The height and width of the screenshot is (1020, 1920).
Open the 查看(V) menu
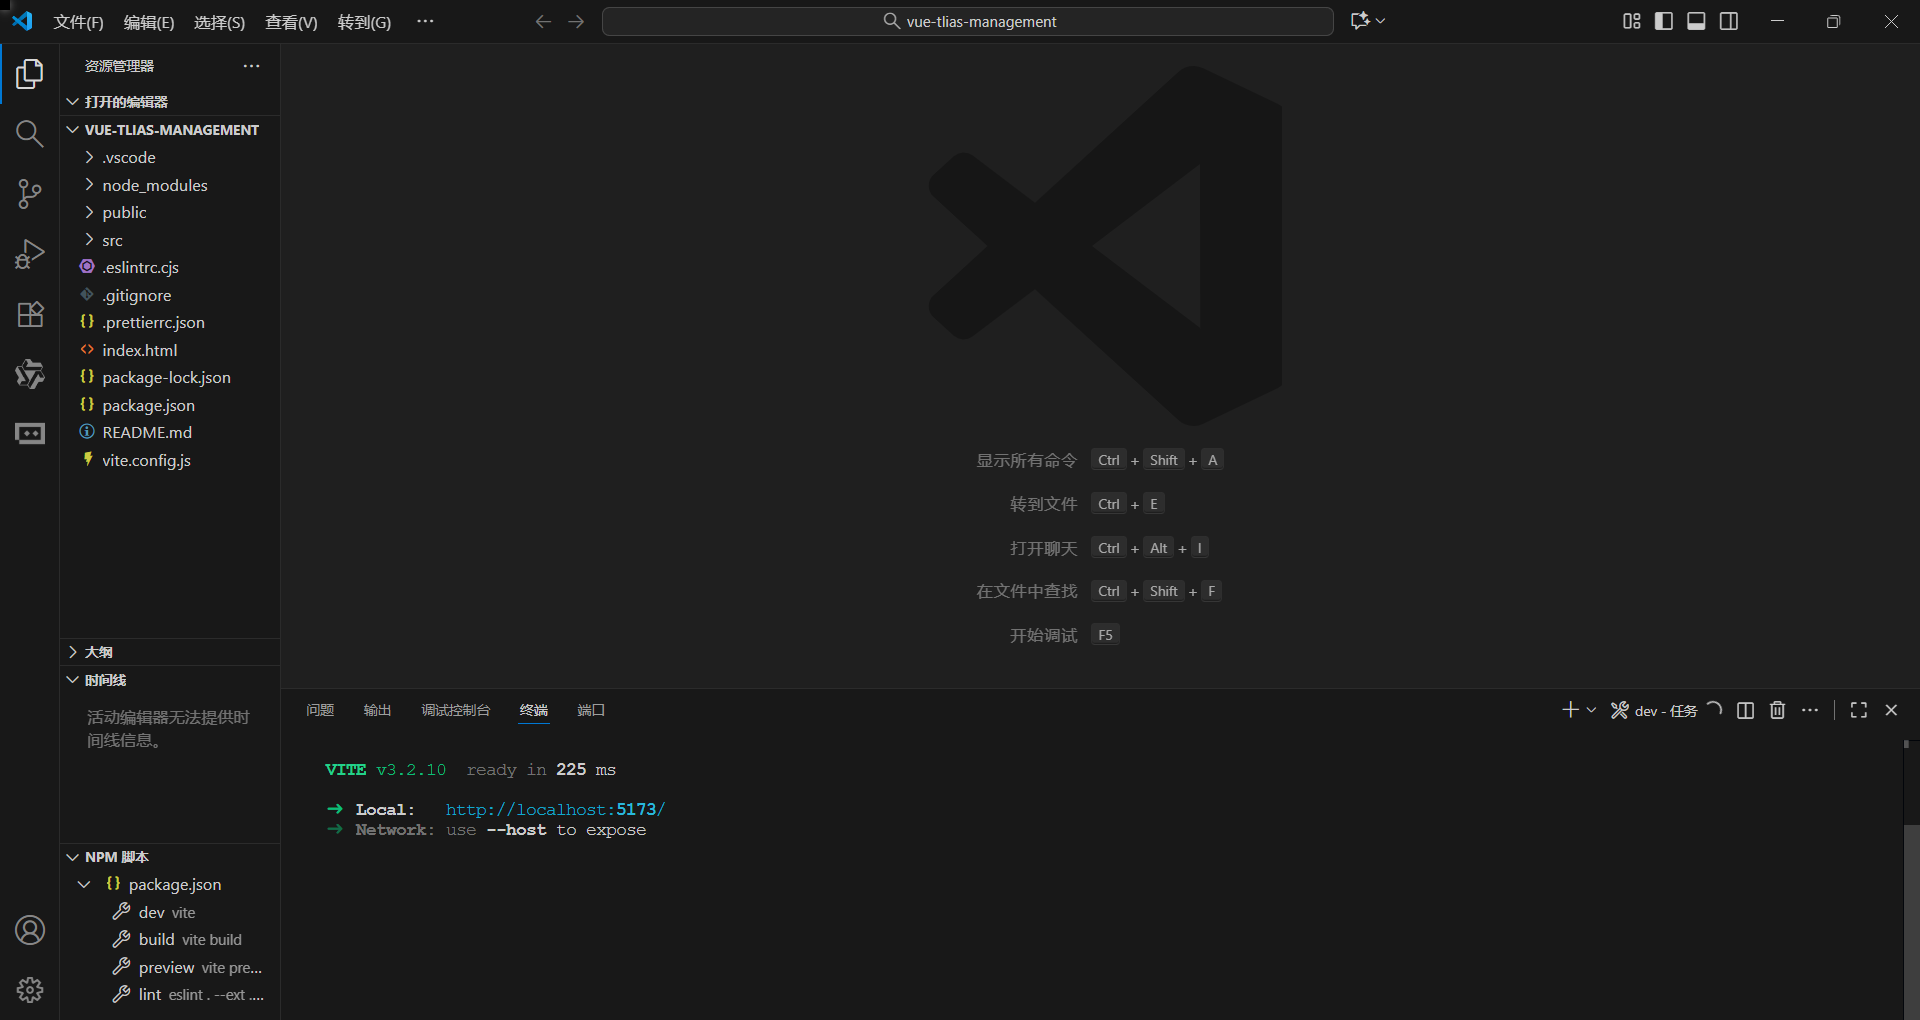tap(291, 22)
